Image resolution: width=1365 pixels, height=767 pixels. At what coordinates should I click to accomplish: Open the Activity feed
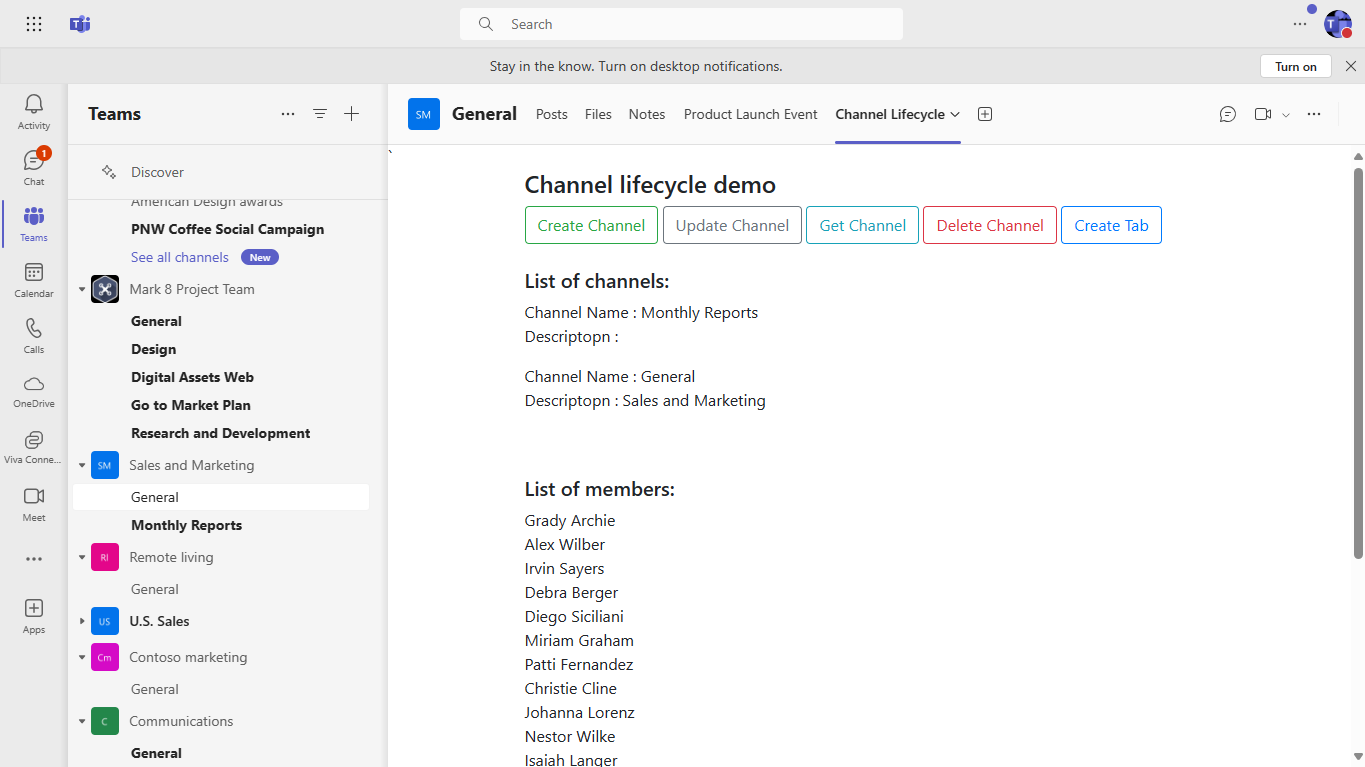[34, 112]
